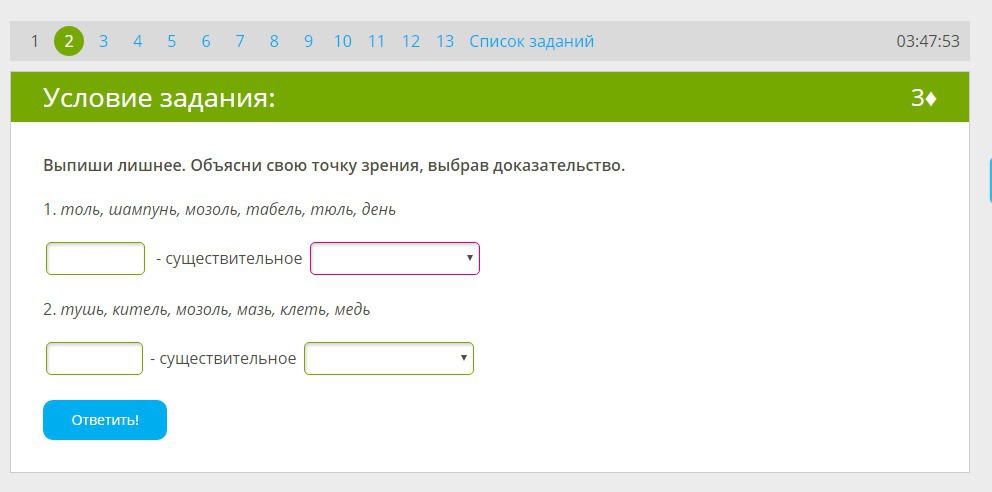Select task number 11

click(376, 41)
